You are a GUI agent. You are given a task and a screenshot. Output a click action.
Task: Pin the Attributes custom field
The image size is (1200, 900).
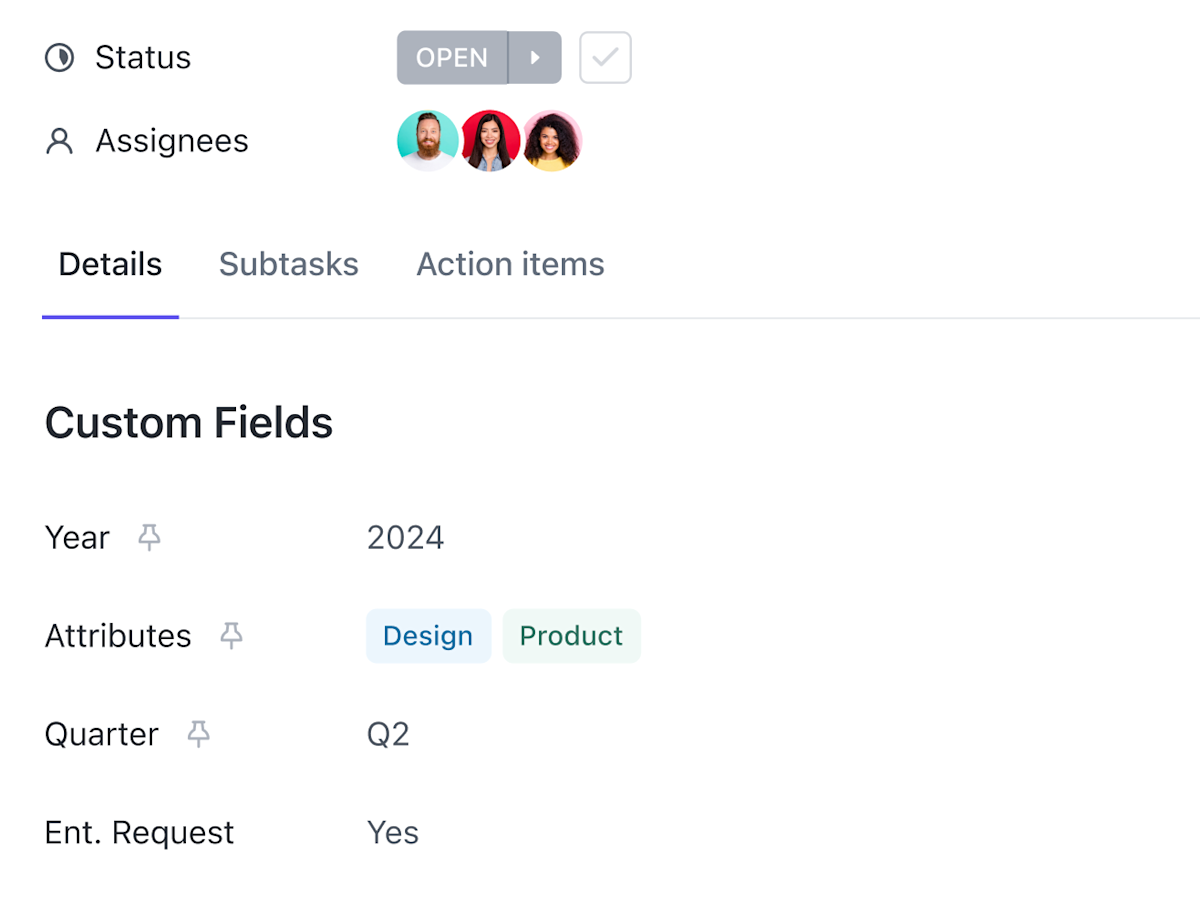tap(231, 636)
